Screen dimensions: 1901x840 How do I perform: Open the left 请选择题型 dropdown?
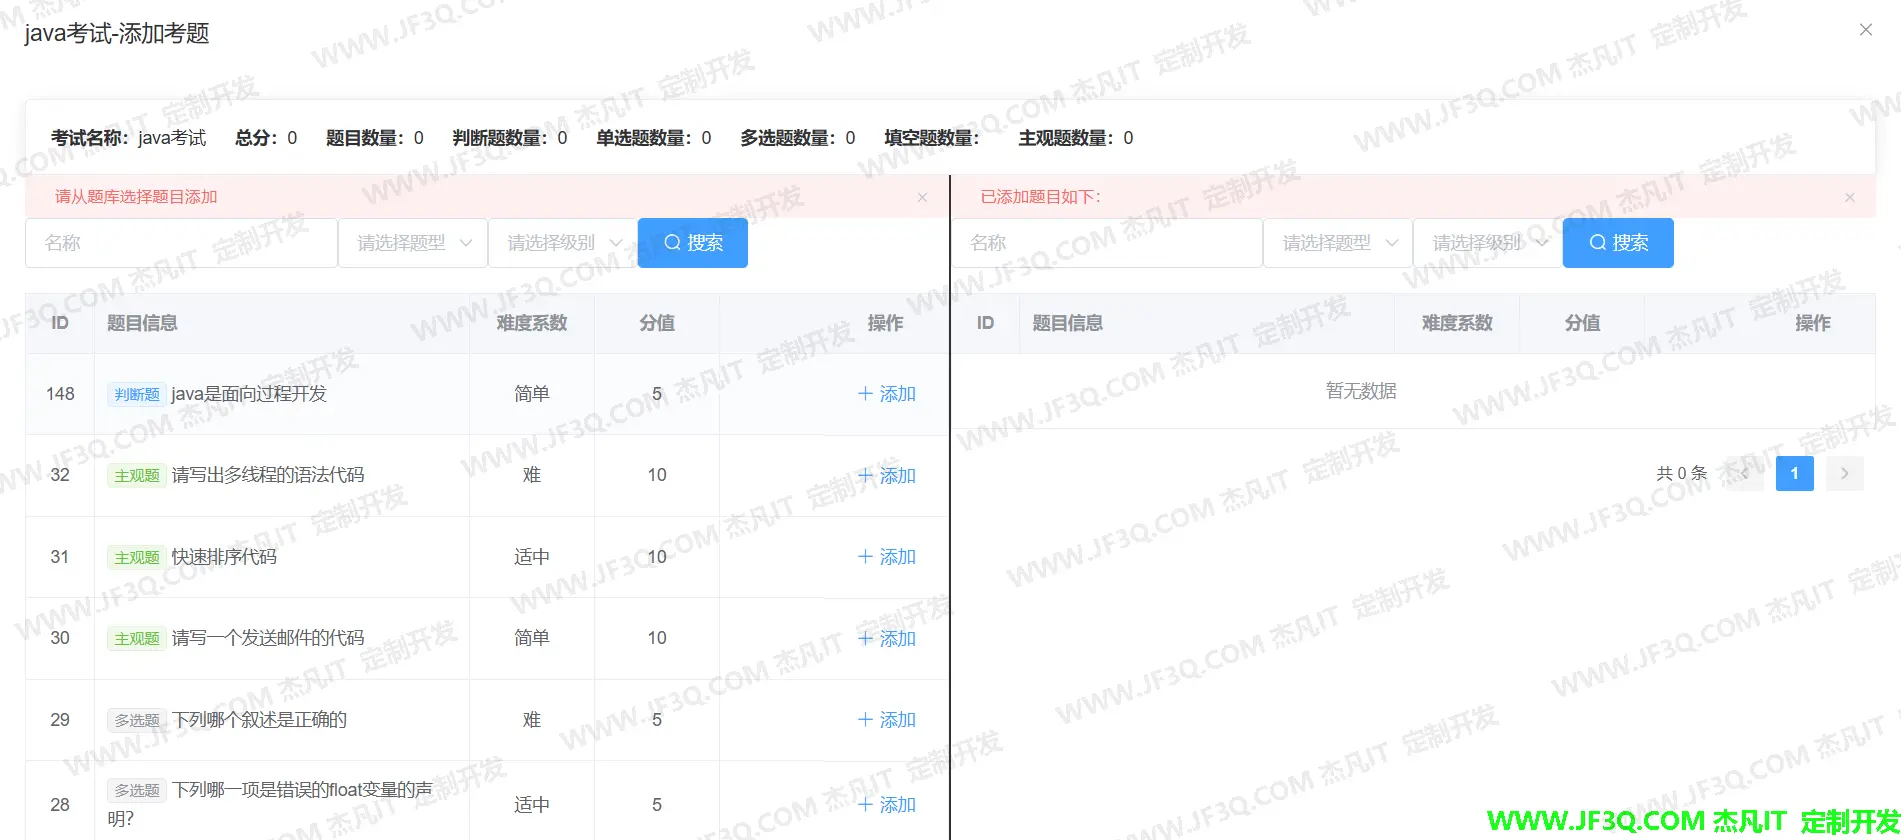click(413, 243)
